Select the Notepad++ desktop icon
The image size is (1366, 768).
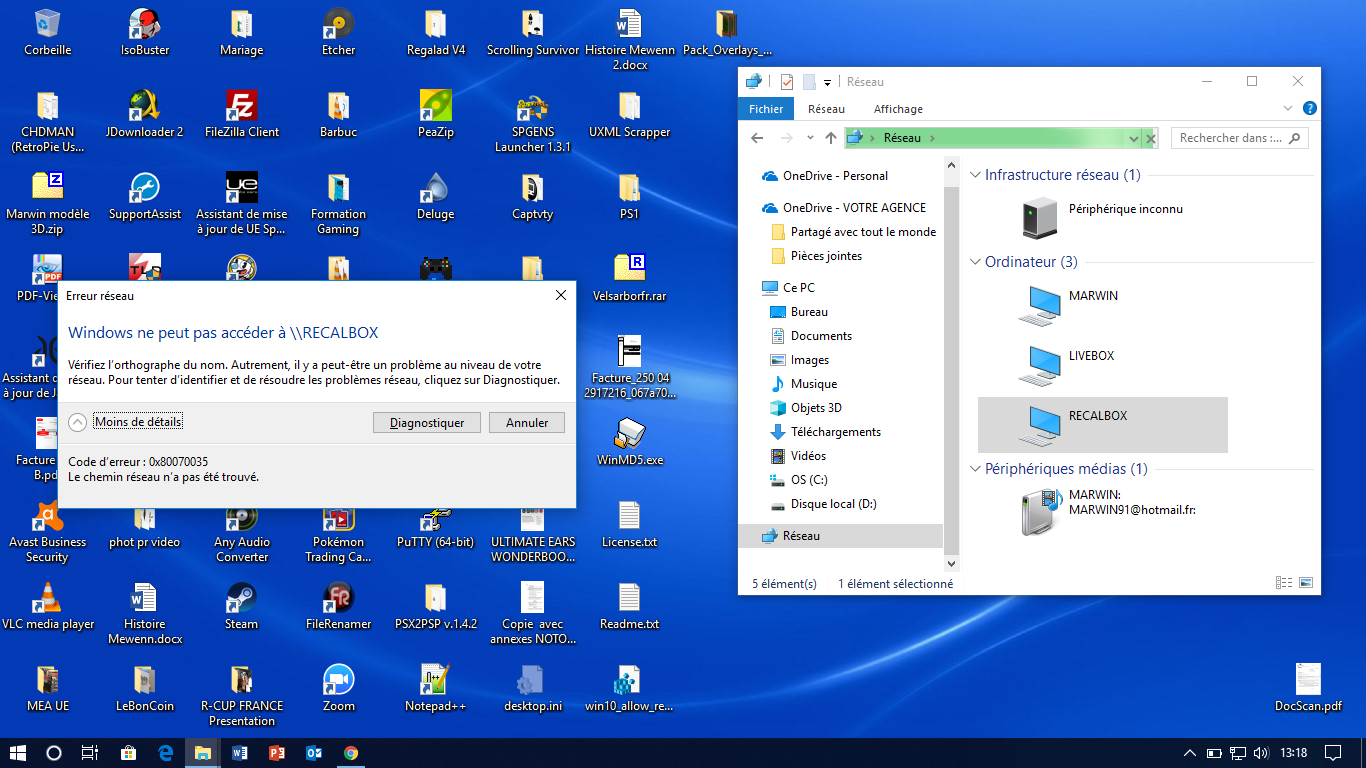(x=436, y=688)
